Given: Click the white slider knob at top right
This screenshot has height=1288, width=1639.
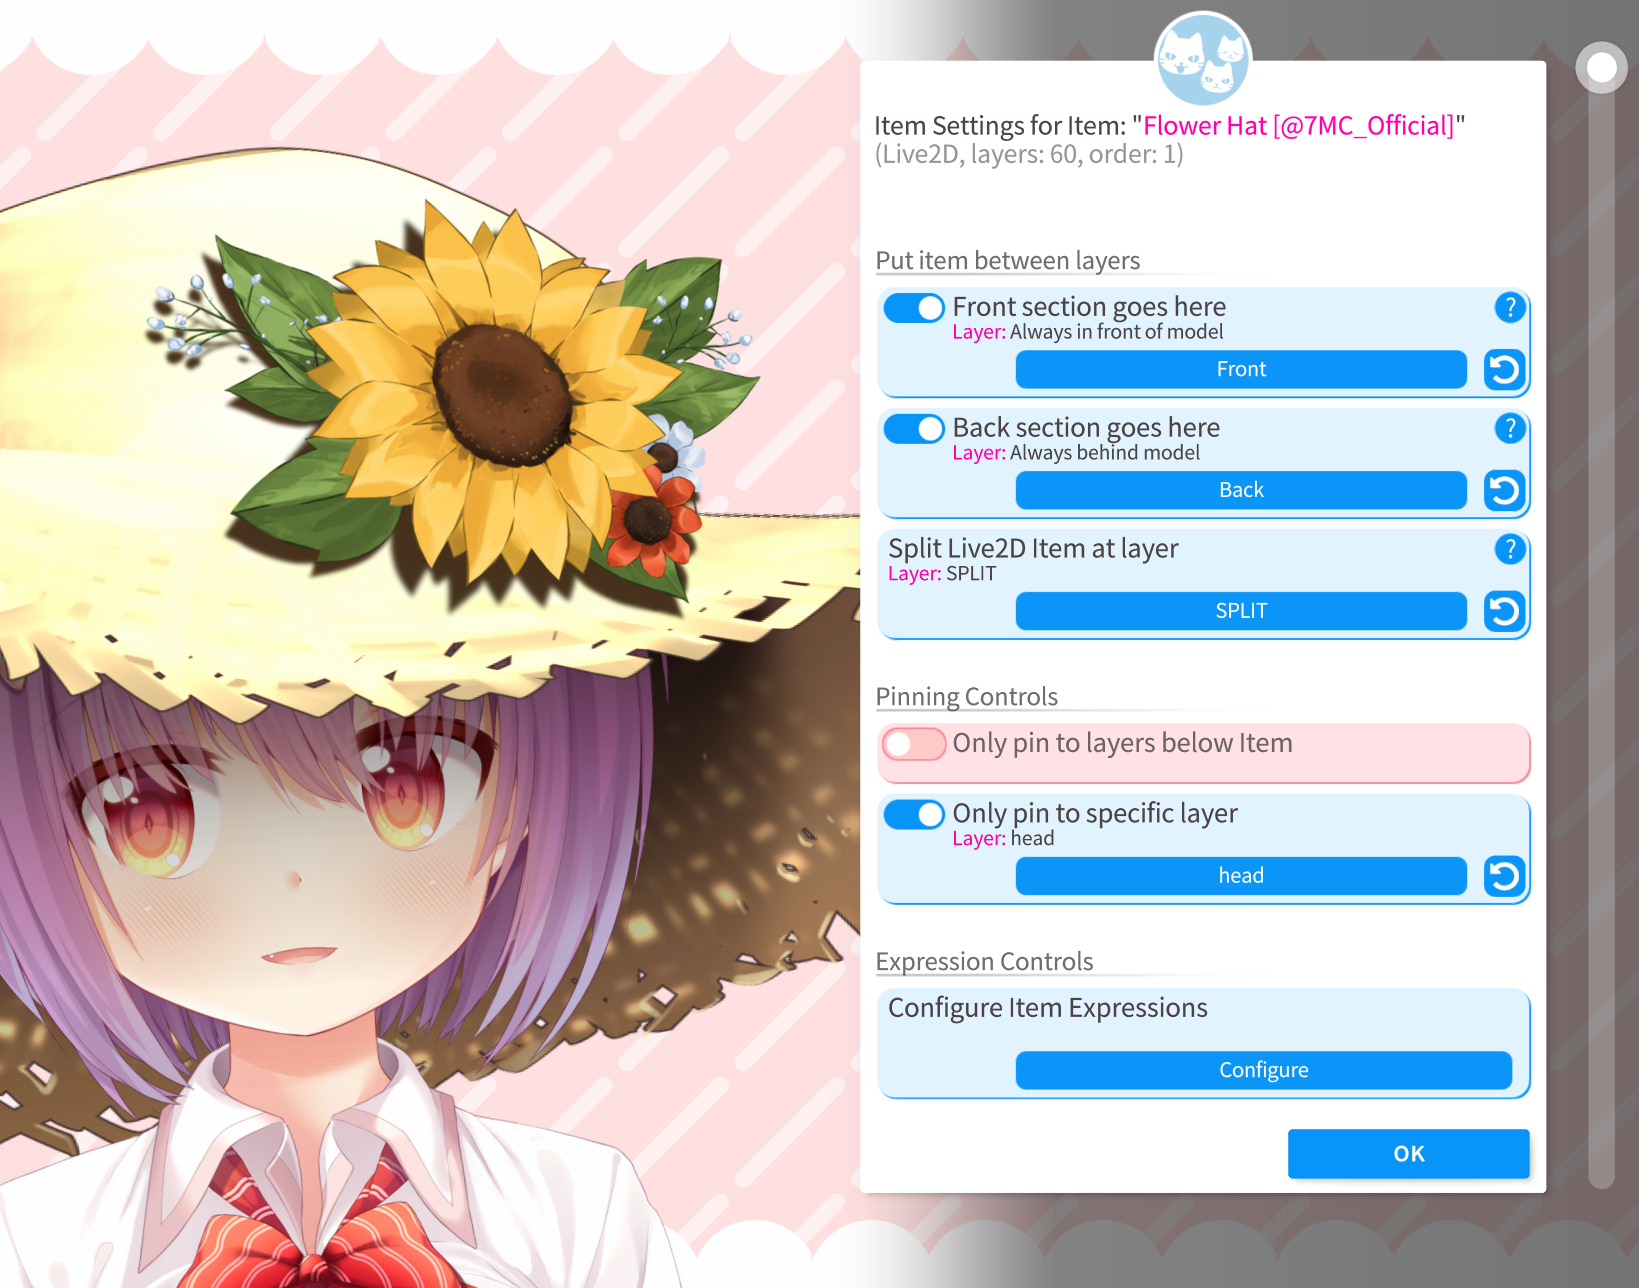Looking at the screenshot, I should (1602, 68).
